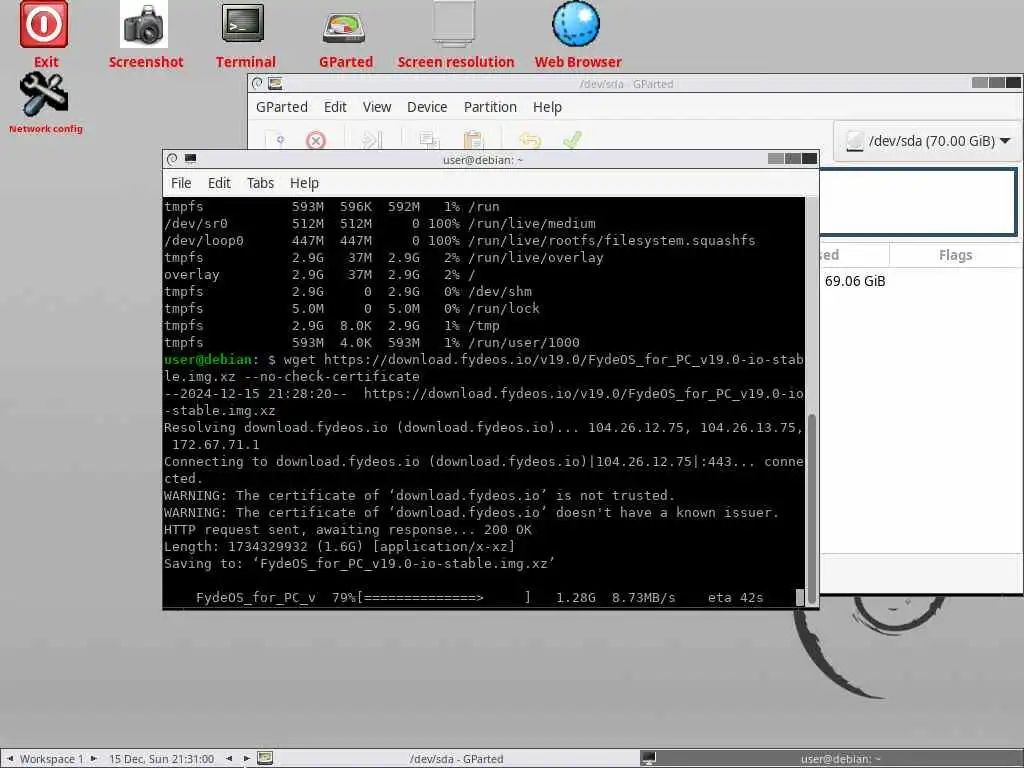
Task: Click the terminal title bar 'user@debian: ~'
Action: [483, 159]
